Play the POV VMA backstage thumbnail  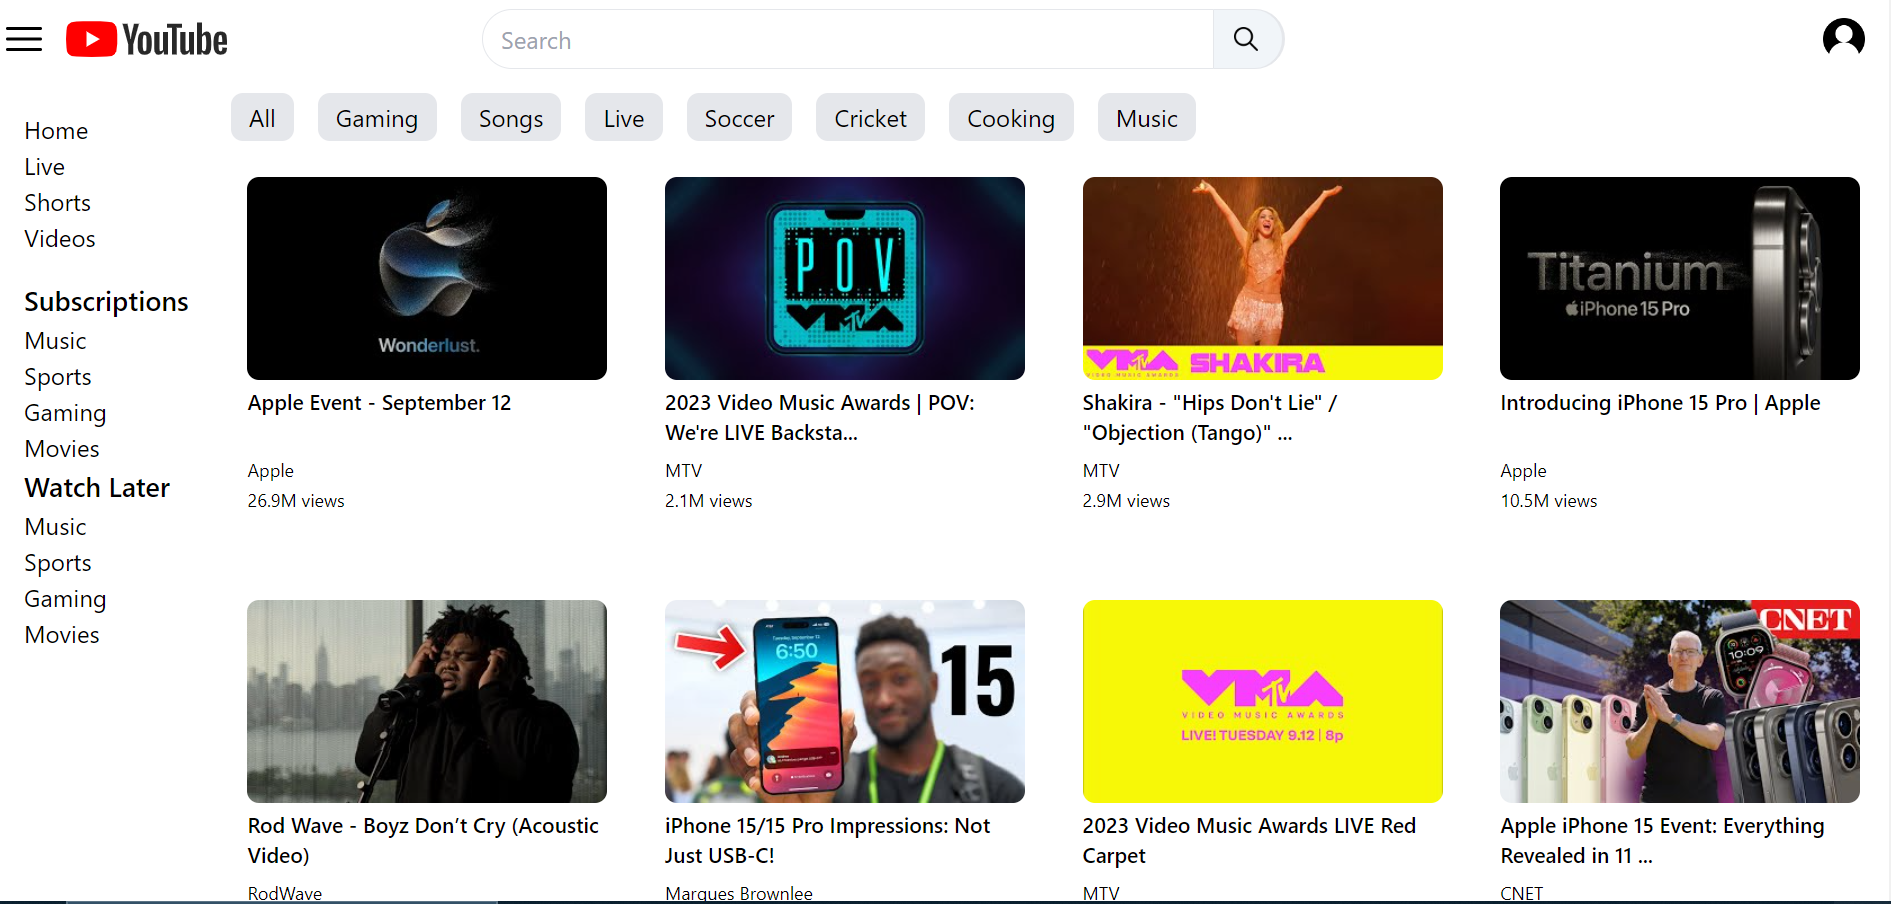pyautogui.click(x=845, y=278)
